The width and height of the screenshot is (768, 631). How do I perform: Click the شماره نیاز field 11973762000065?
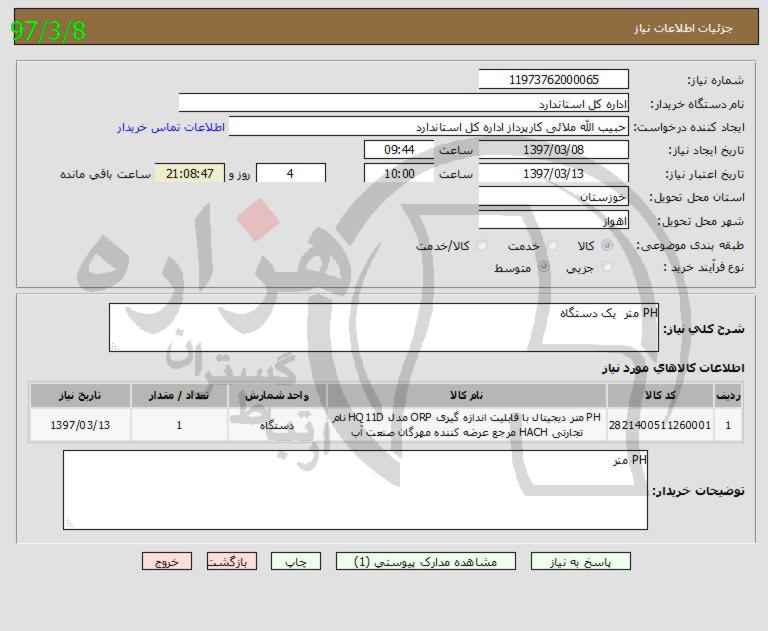(x=553, y=79)
